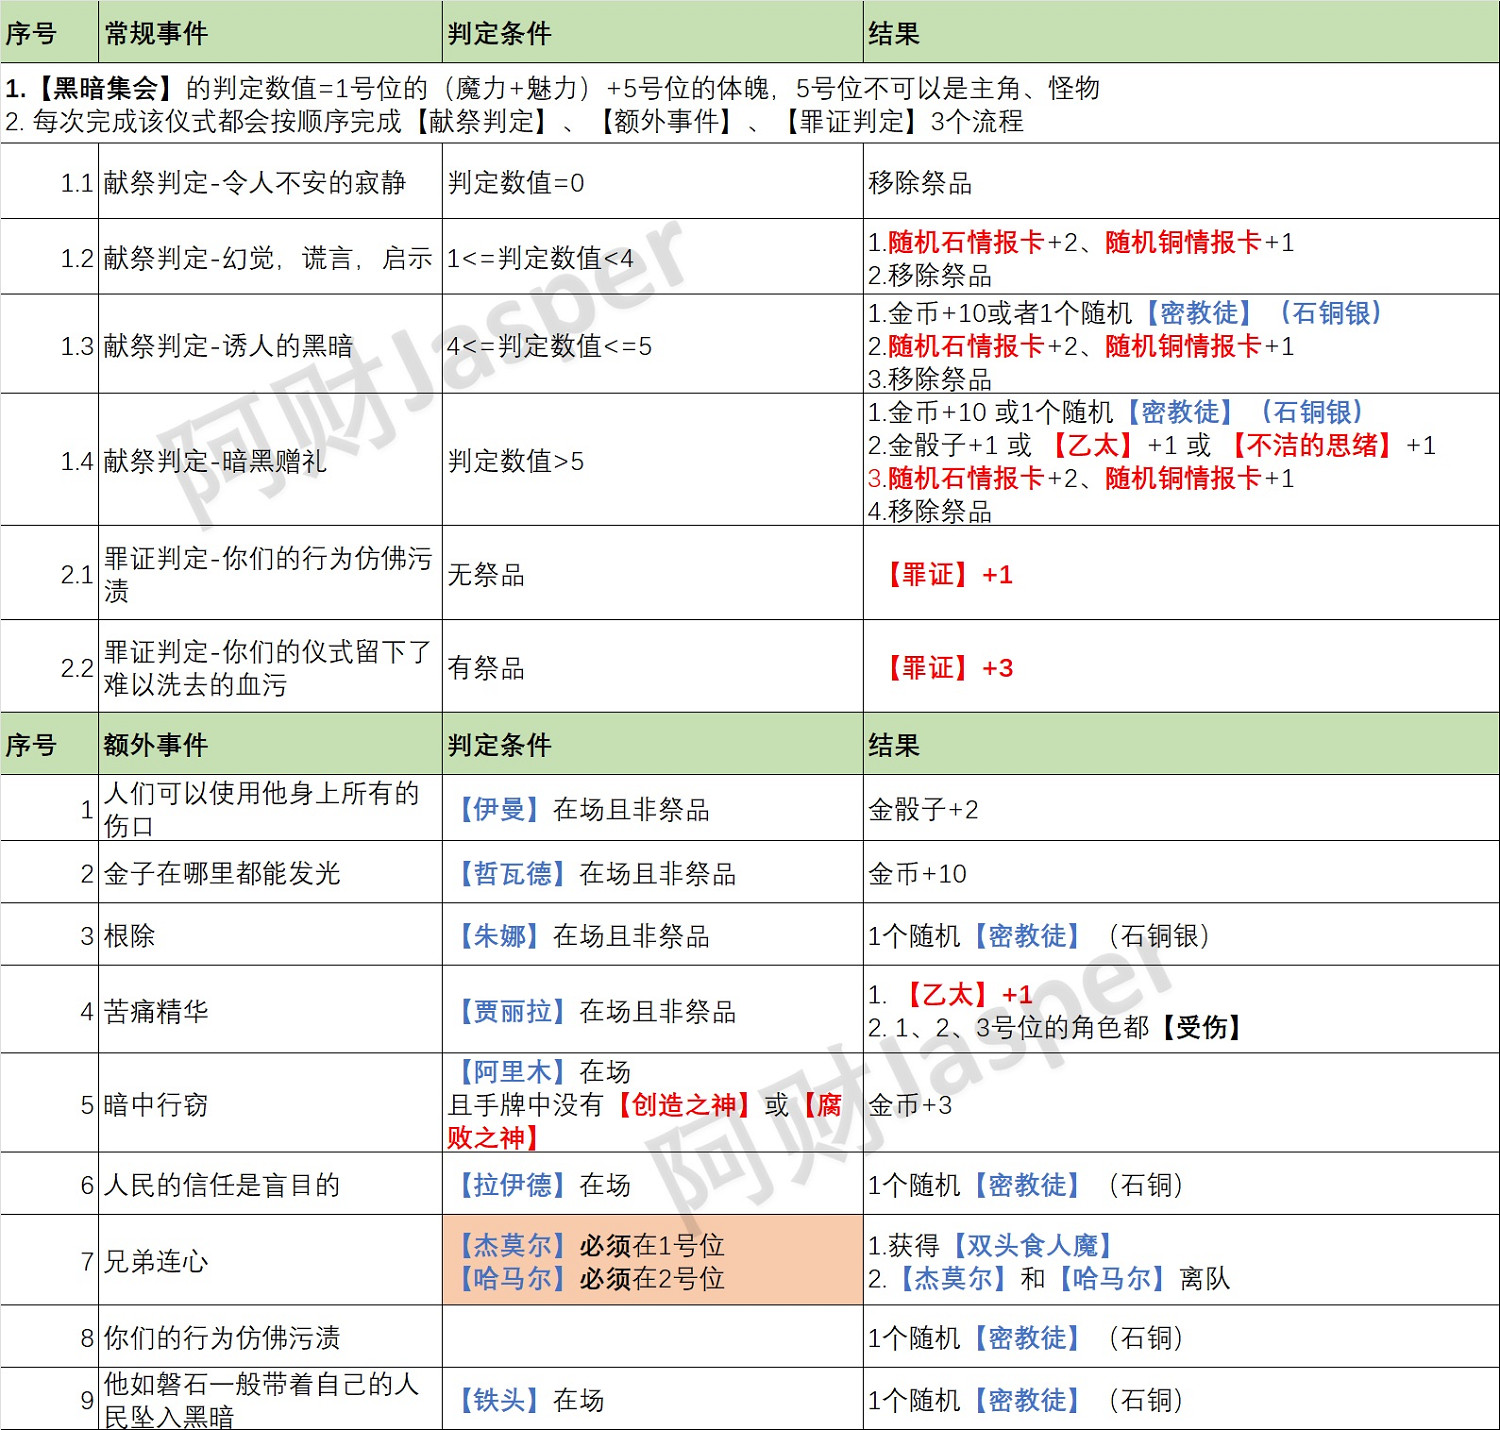The width and height of the screenshot is (1500, 1430).
Task: Select the 【哲瓦德】 character link
Action: [x=515, y=873]
